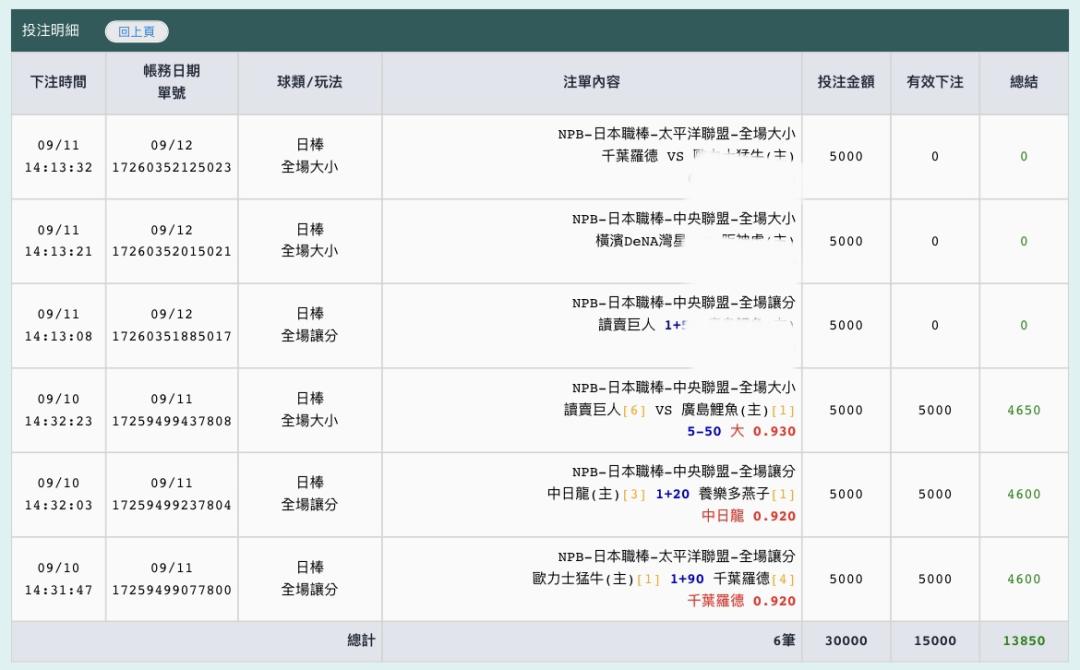Click the bet time 14:32:23
Image resolution: width=1080 pixels, height=670 pixels.
59,421
